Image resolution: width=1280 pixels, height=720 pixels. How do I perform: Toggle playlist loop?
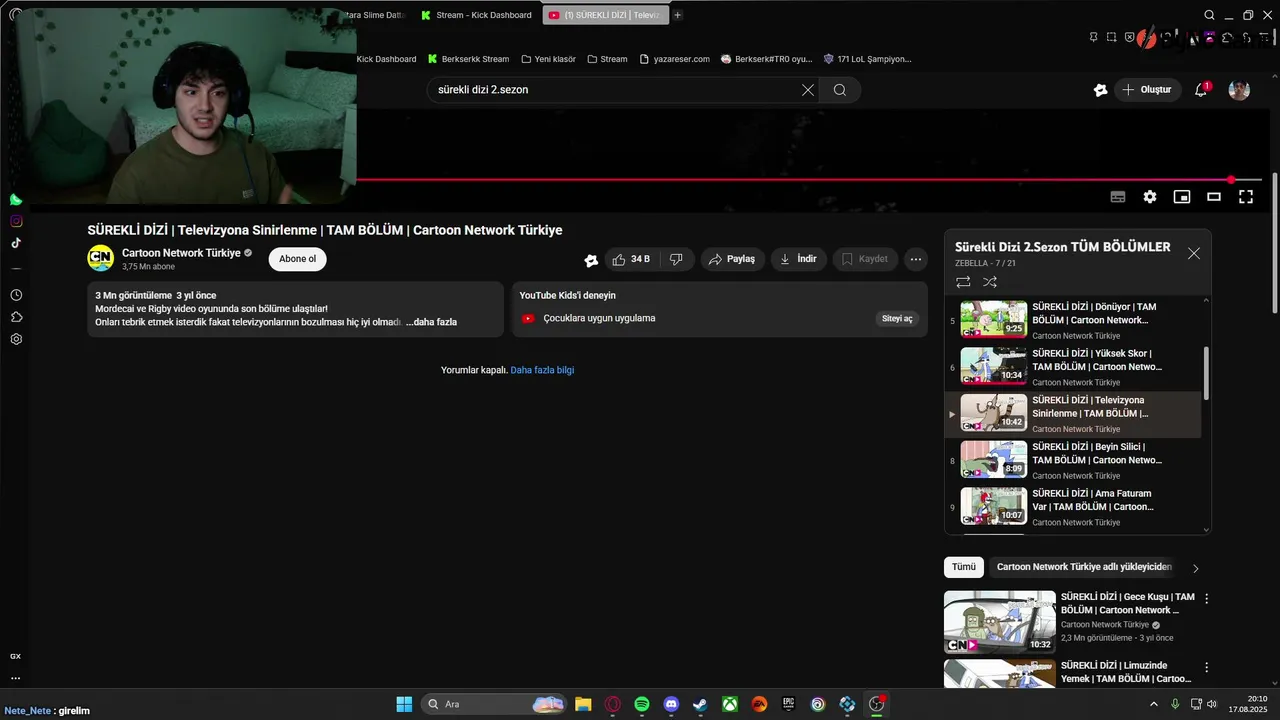963,283
